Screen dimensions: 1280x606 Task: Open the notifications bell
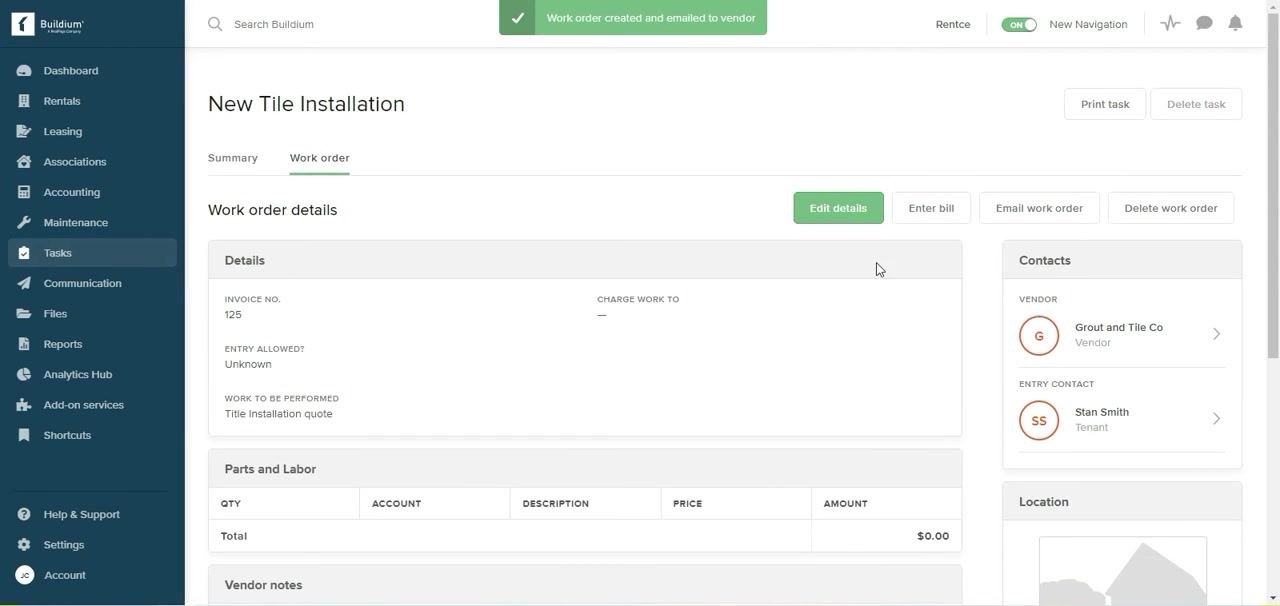[x=1236, y=23]
